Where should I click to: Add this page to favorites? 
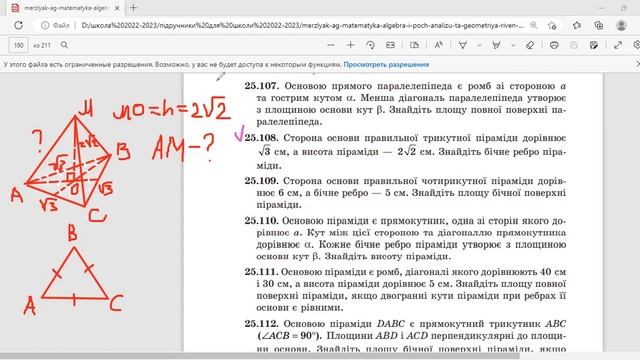pos(552,25)
